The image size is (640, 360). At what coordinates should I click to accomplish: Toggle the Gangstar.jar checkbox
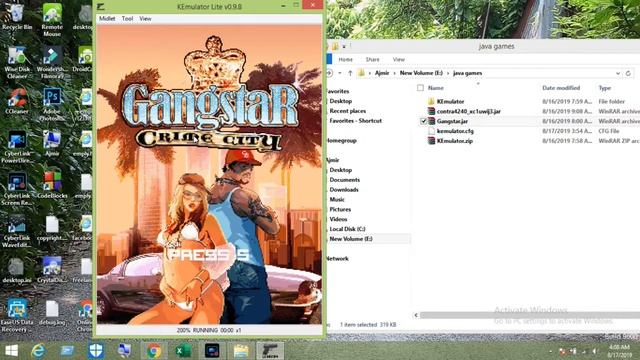423,121
